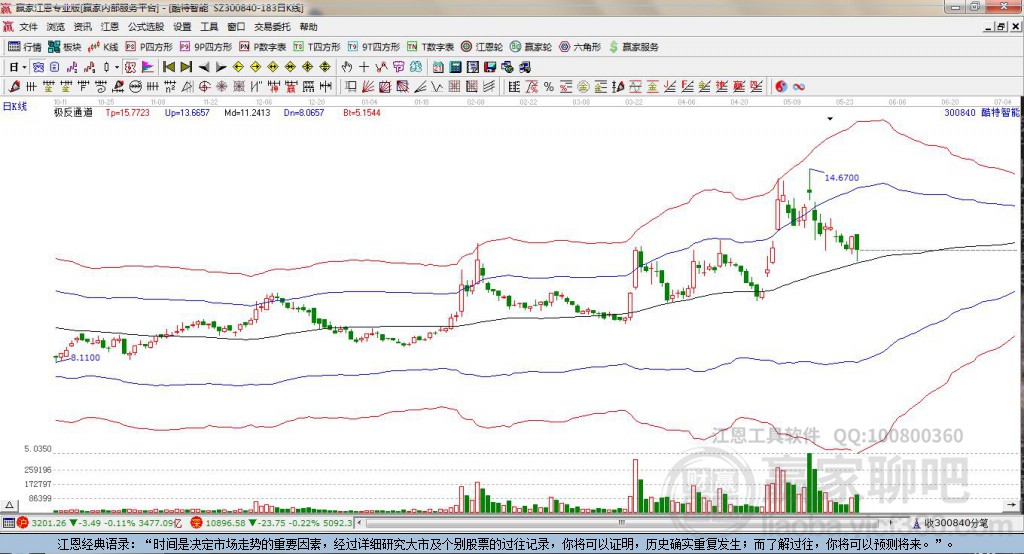Screen dimensions: 1024x554
Task: Open the 交易委托 menu
Action: pyautogui.click(x=272, y=27)
